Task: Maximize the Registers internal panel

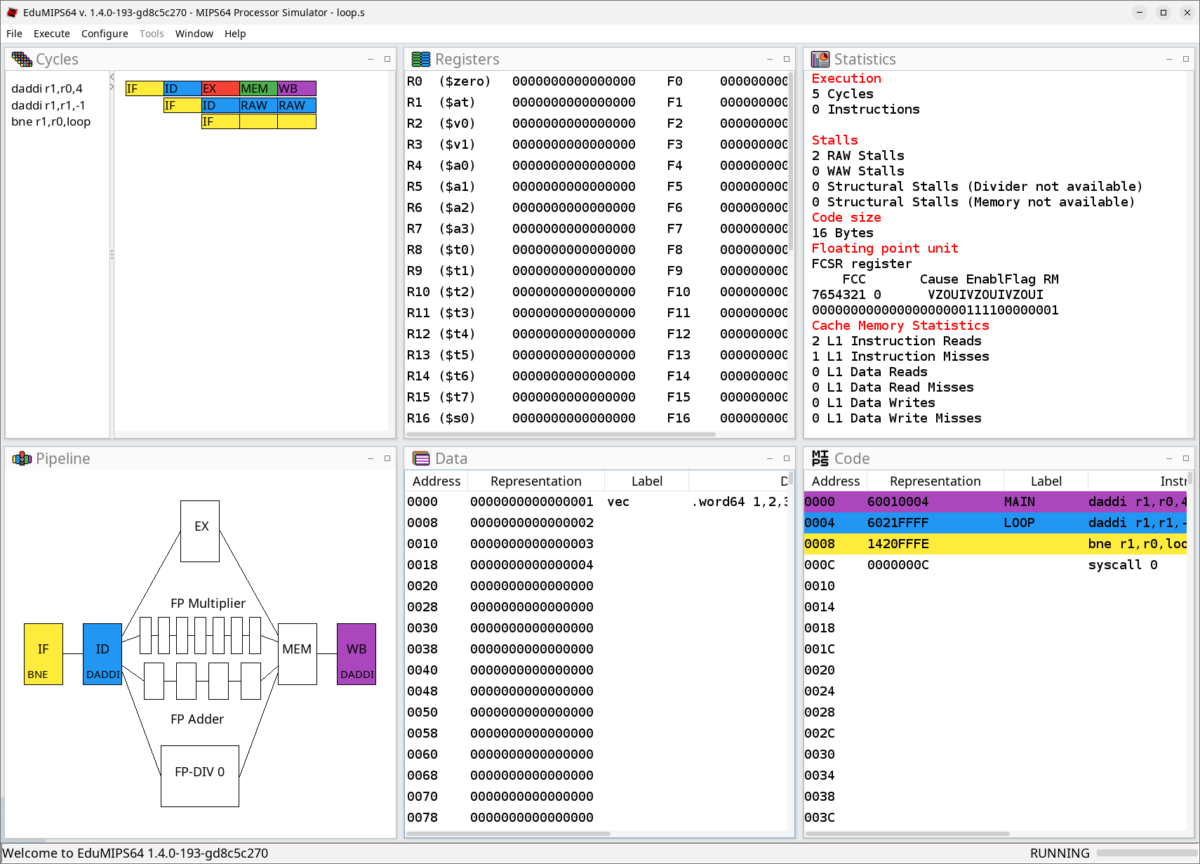Action: 787,59
